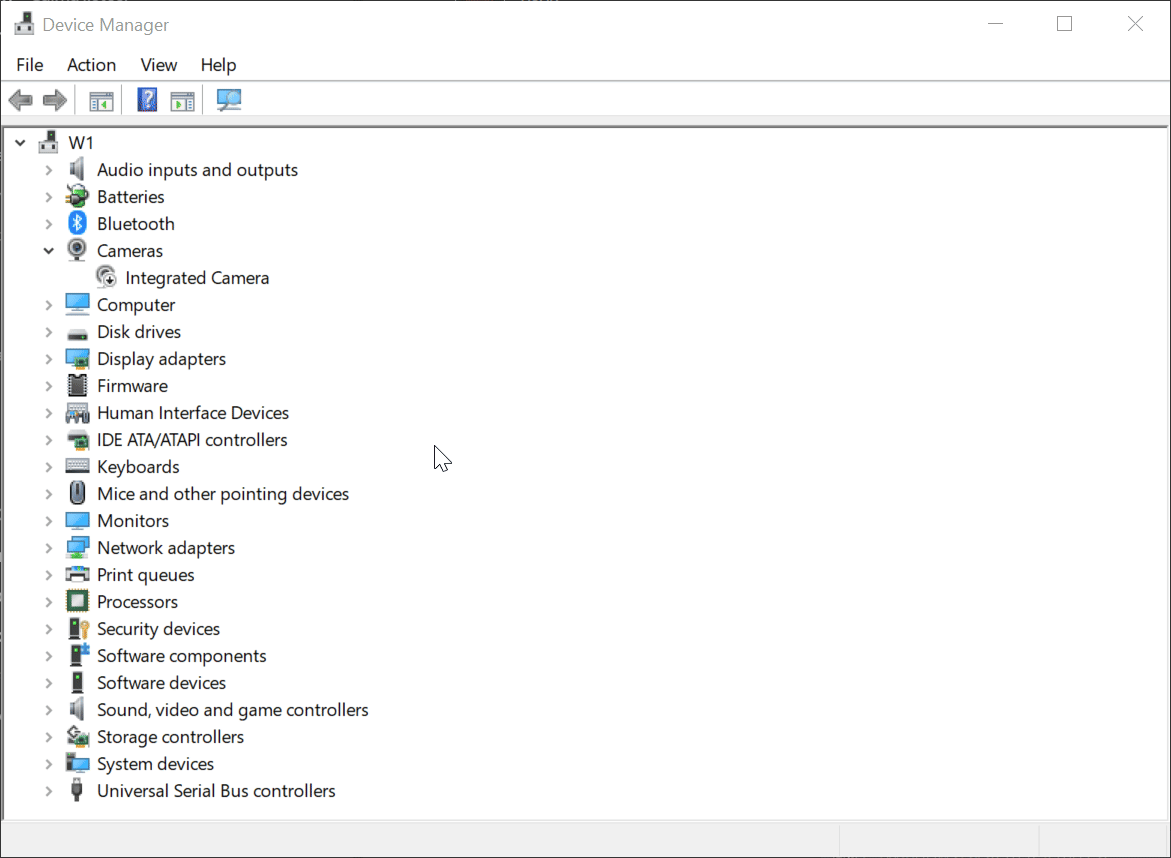Click the Computer category monitor icon
The image size is (1171, 858).
point(77,304)
